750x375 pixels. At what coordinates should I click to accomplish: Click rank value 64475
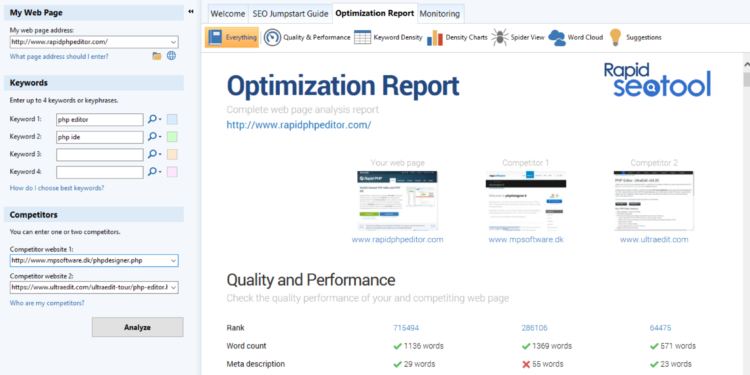tap(660, 328)
